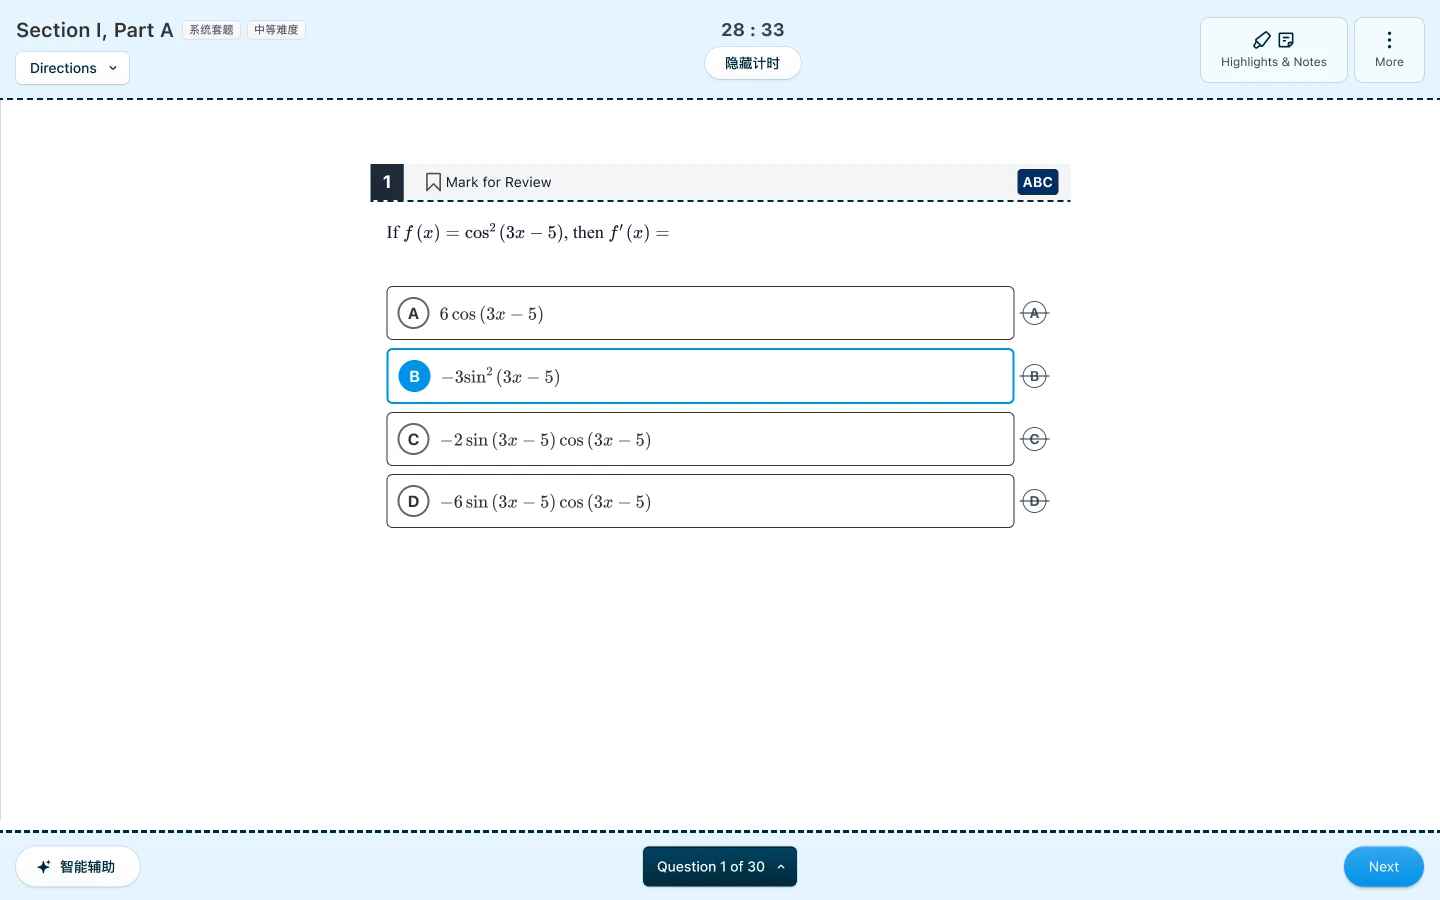The width and height of the screenshot is (1440, 900).
Task: Click the −3sin²(3x − 5) answer text
Action: [501, 376]
